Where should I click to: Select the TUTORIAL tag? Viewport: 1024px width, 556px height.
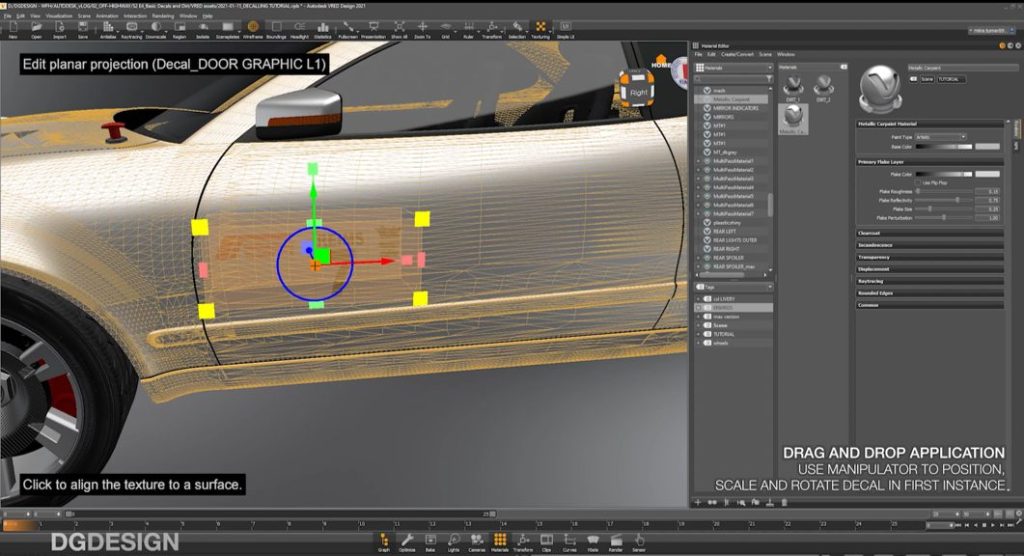click(x=724, y=334)
